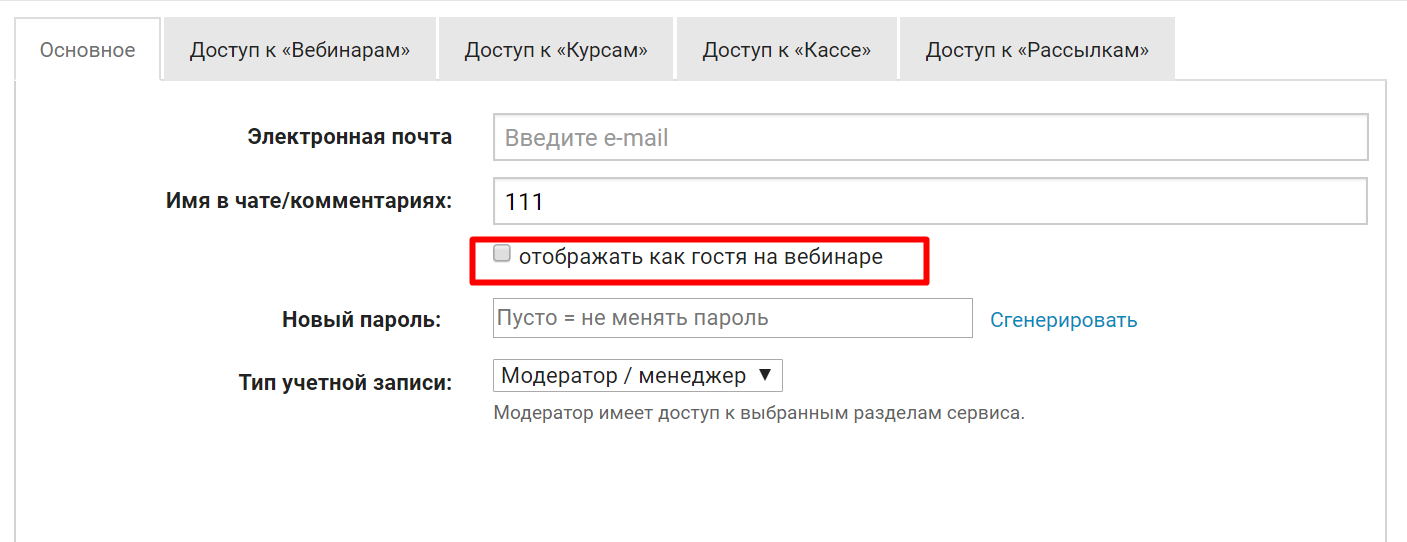Open the Доступ к «Курсам» tab
This screenshot has height=542, width=1407.
[555, 50]
